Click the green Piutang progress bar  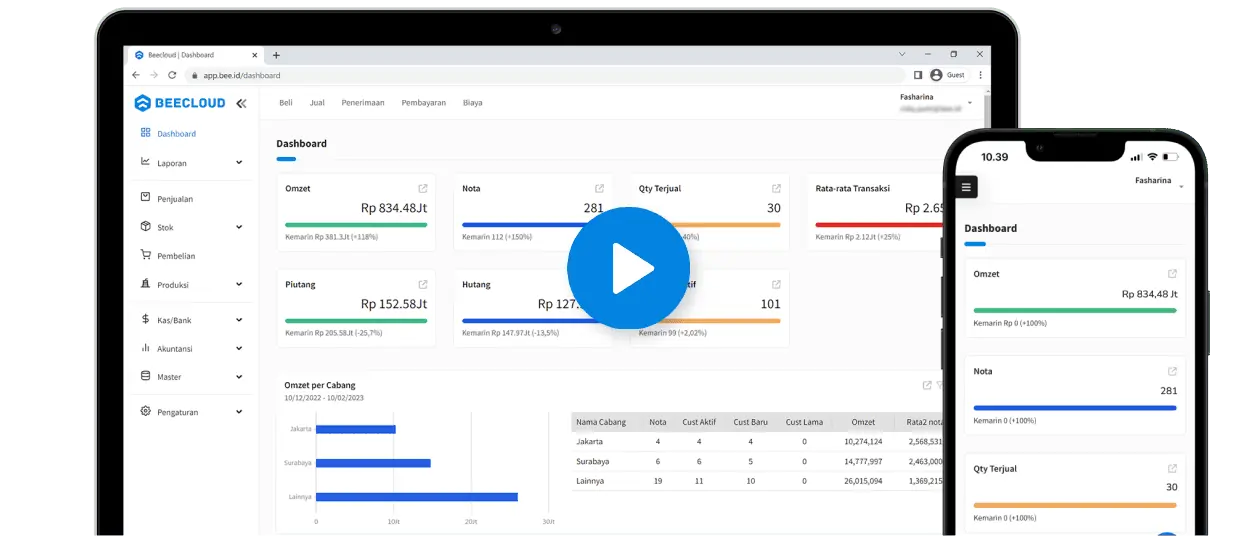(x=356, y=321)
